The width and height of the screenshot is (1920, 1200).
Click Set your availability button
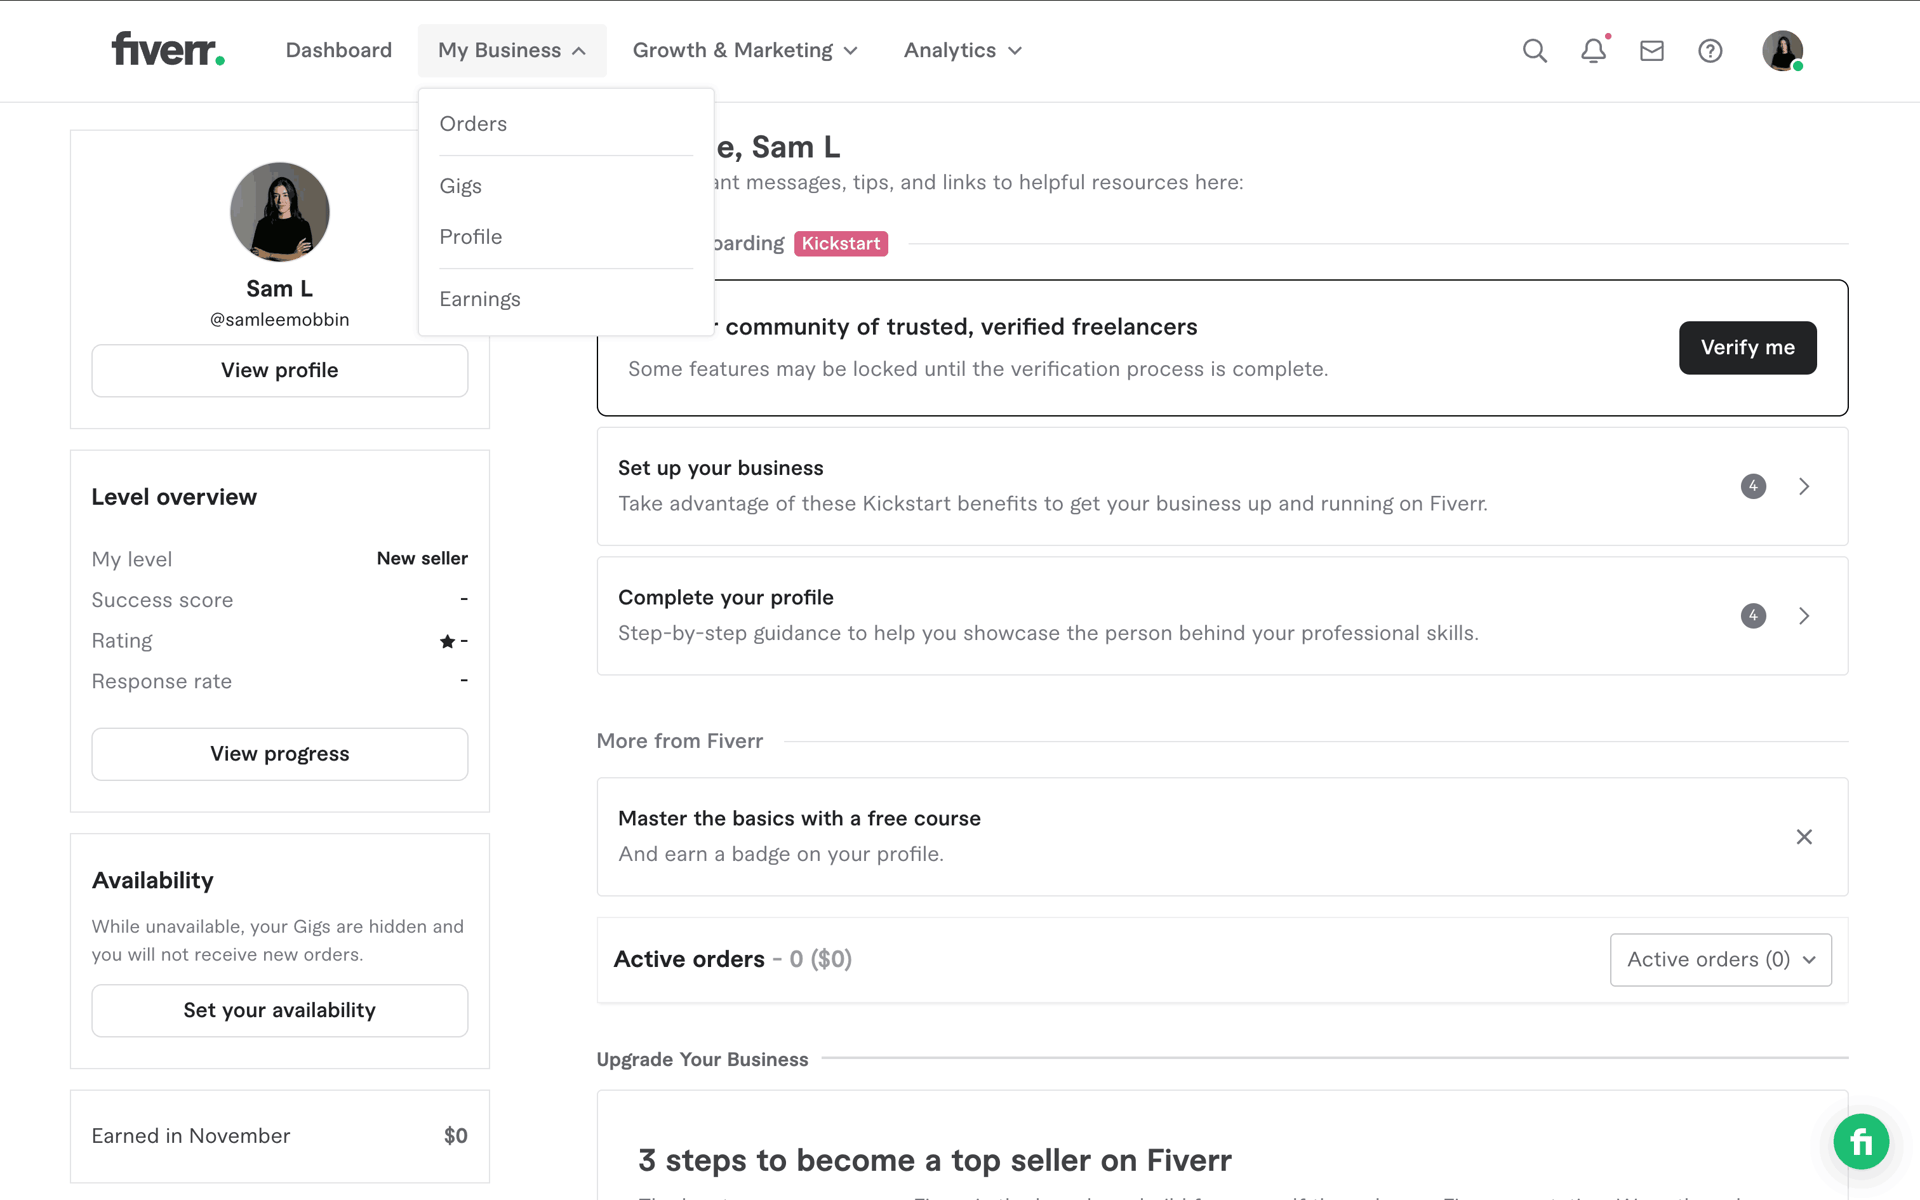(280, 1011)
